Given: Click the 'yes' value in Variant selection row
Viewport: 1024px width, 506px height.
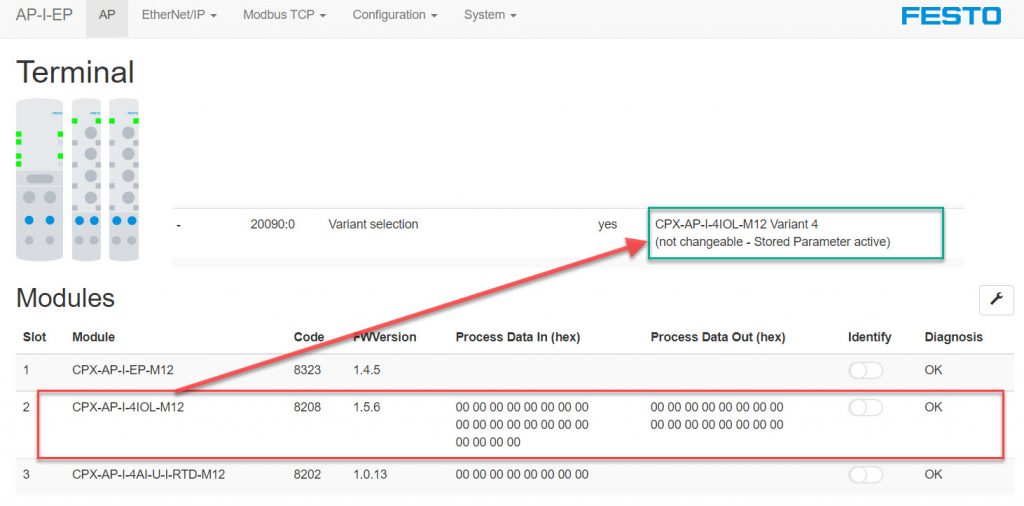Looking at the screenshot, I should (607, 225).
